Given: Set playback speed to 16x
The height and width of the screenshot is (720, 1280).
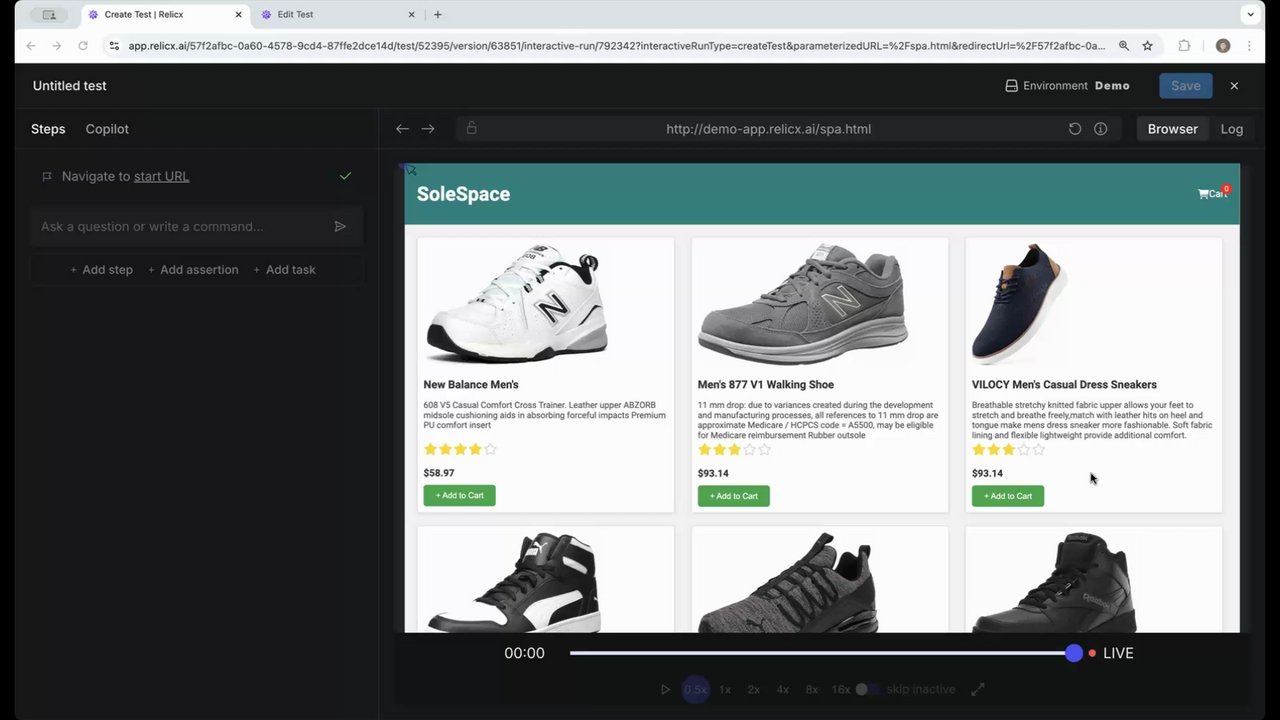Looking at the screenshot, I should click(841, 689).
